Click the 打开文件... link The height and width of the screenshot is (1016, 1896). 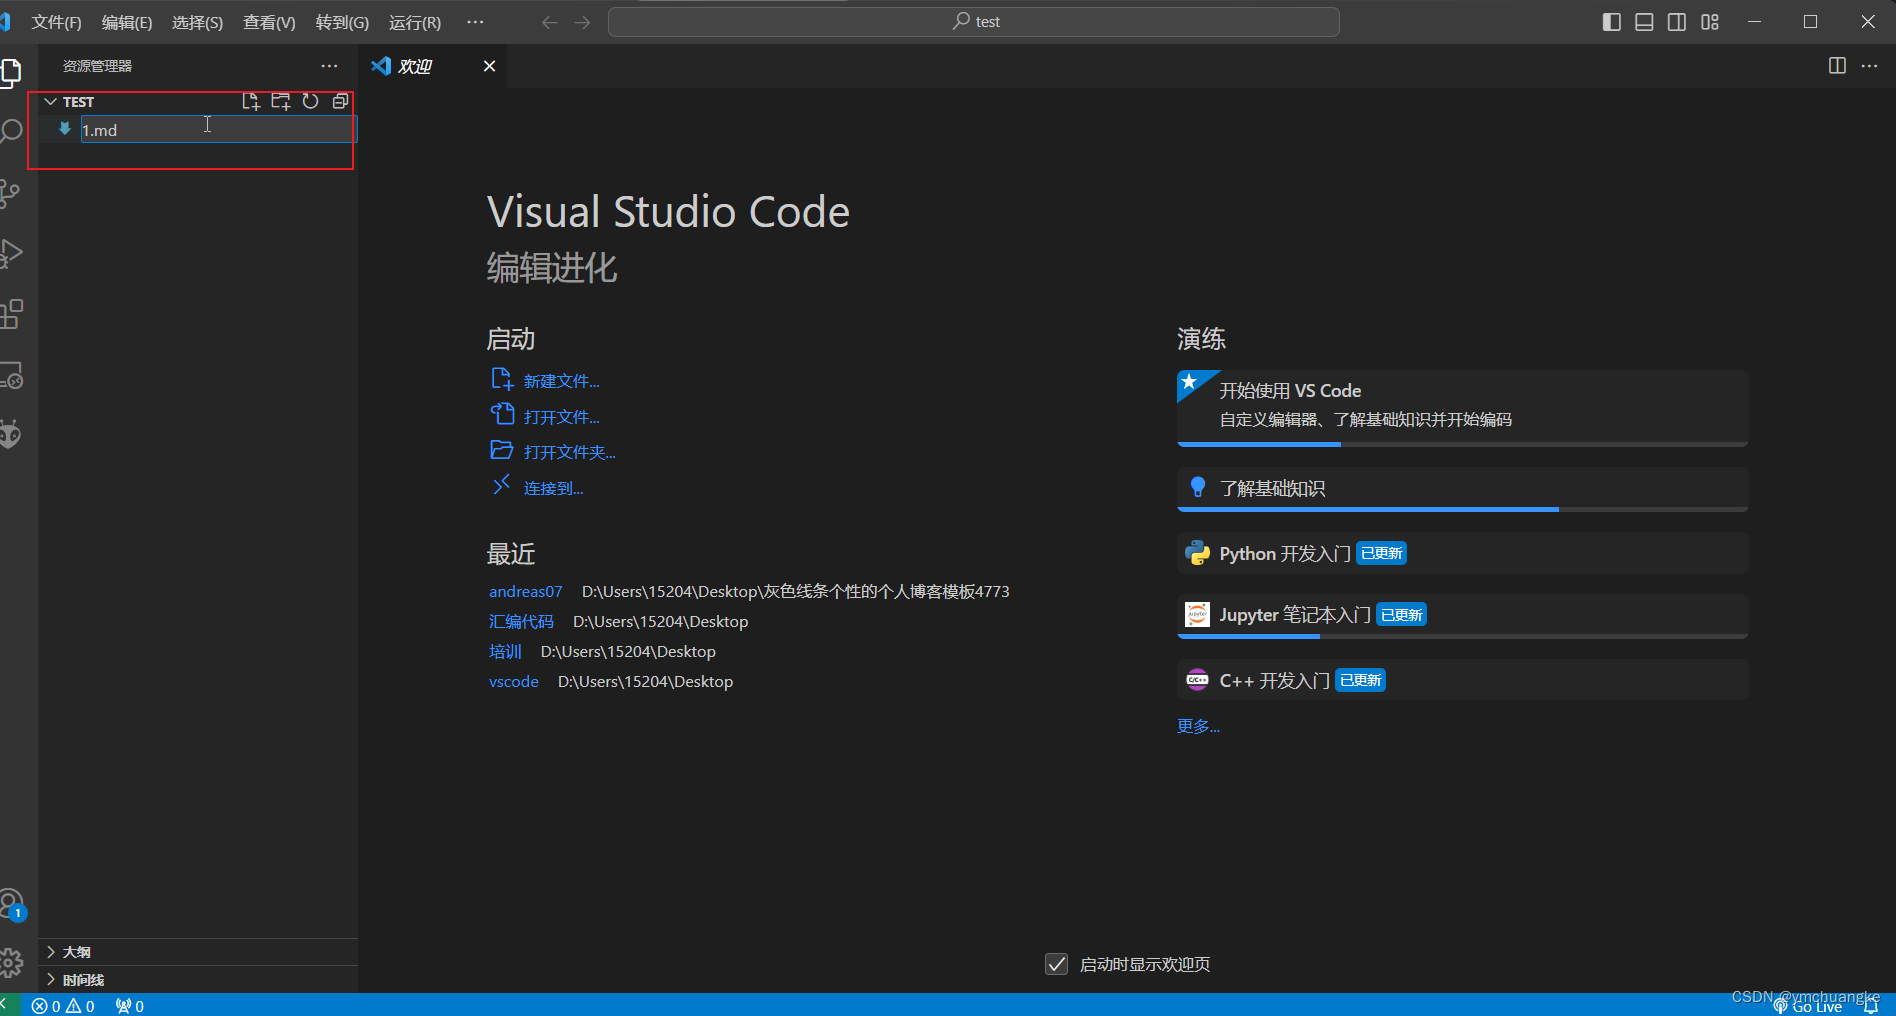pyautogui.click(x=562, y=417)
